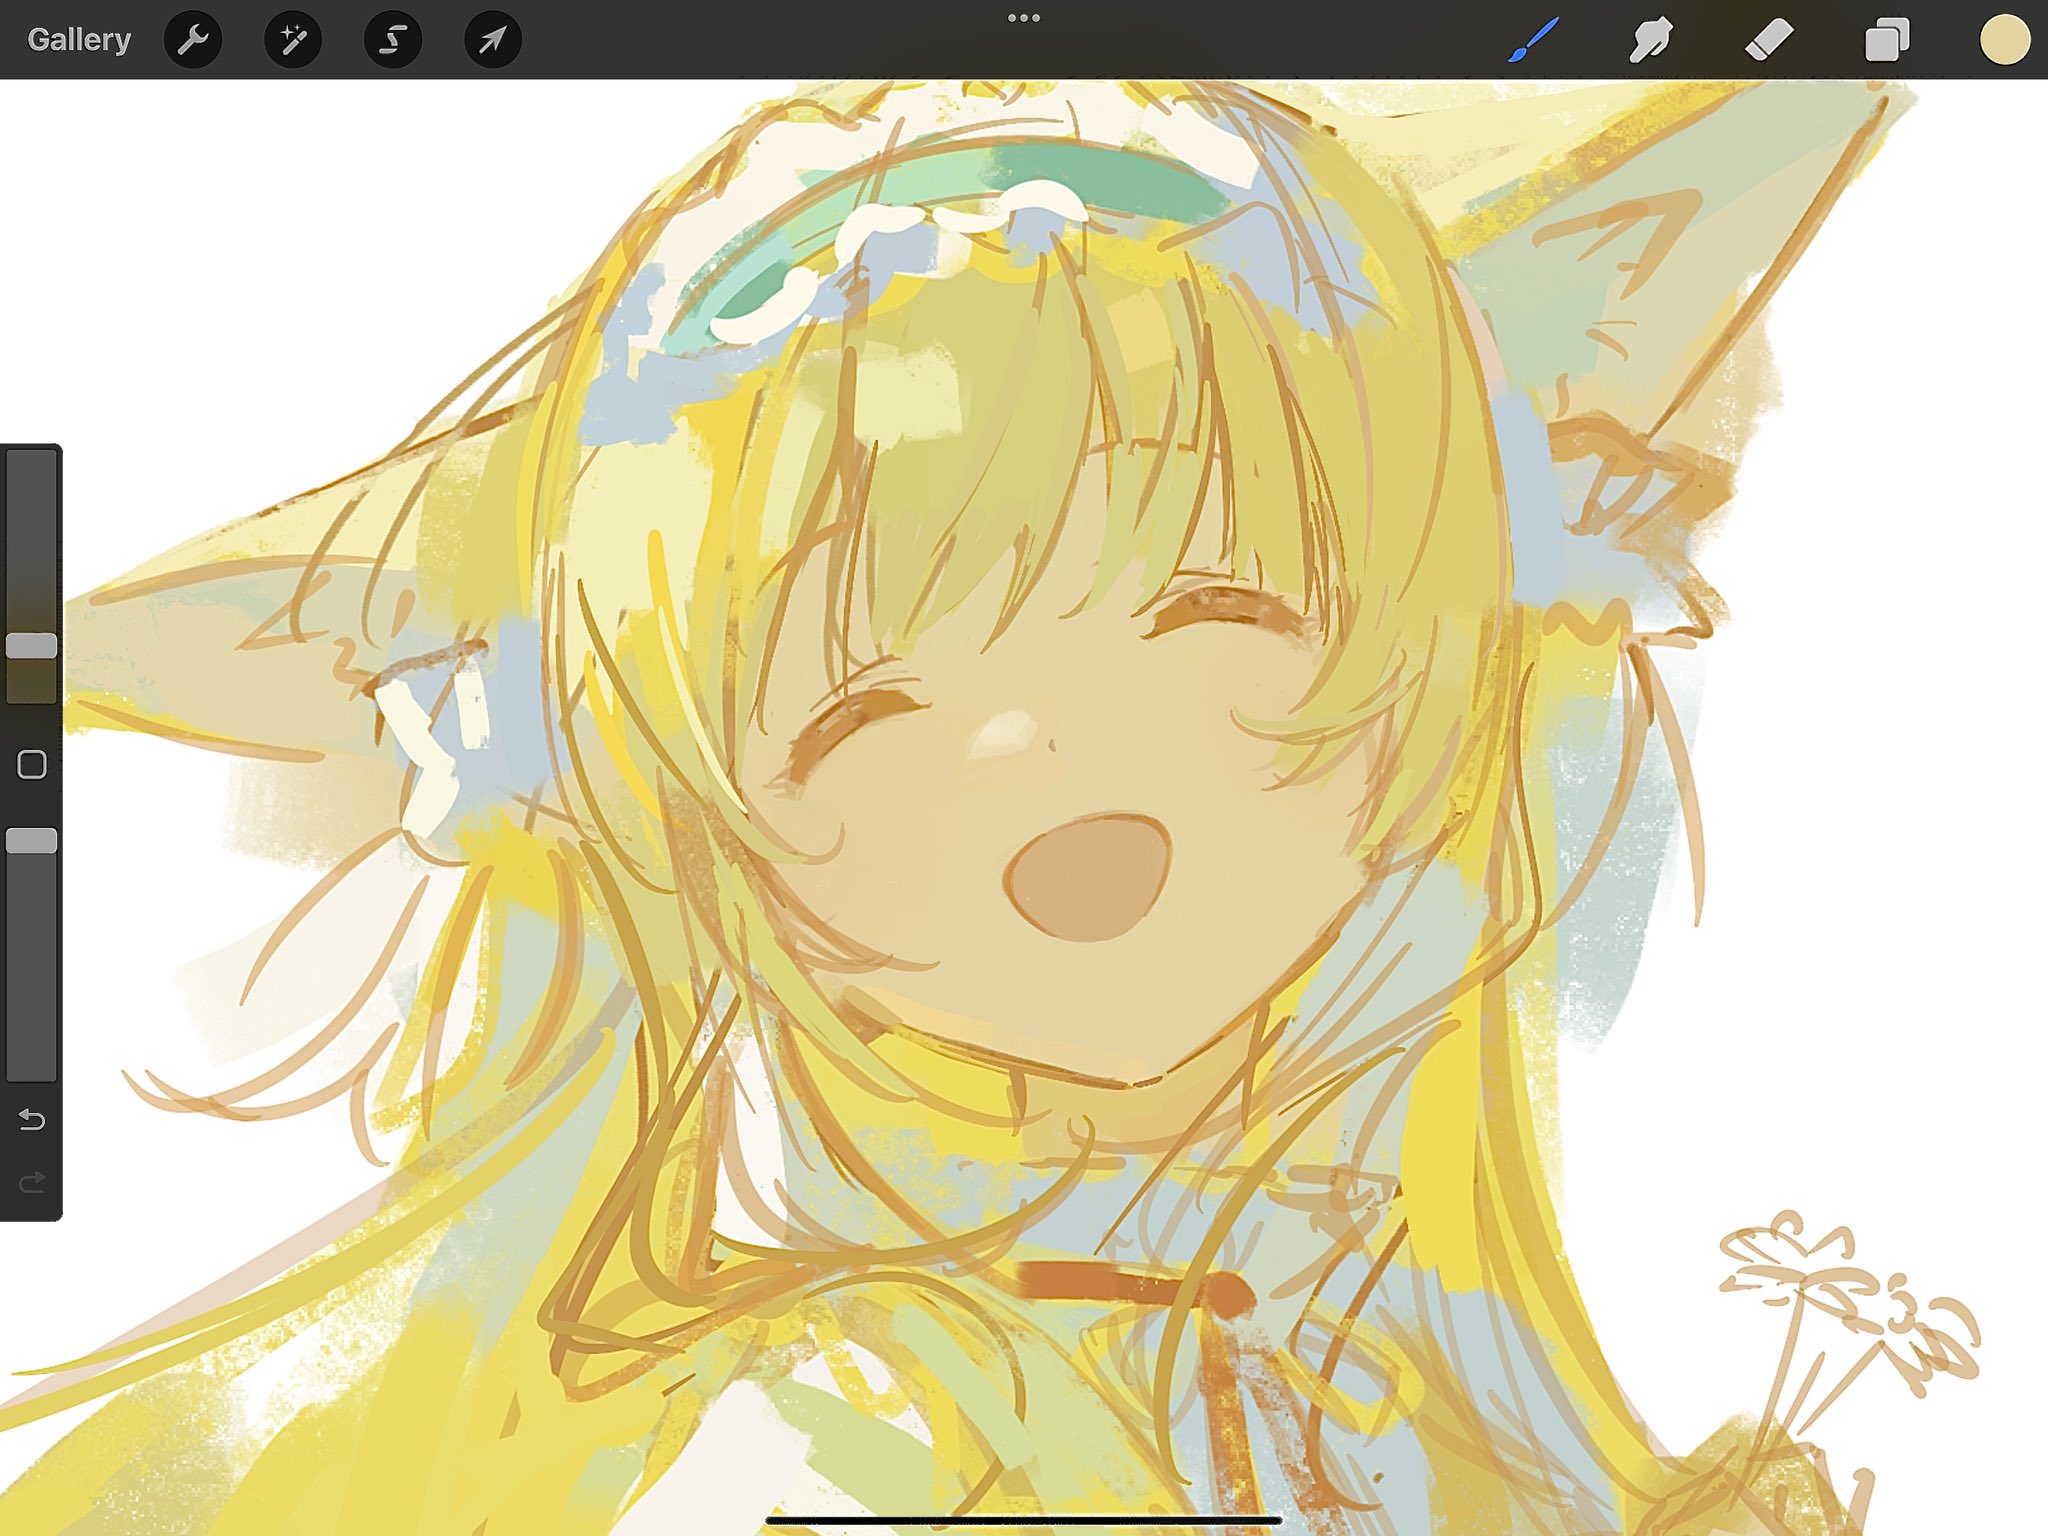Undo the last stroke

click(x=31, y=1119)
